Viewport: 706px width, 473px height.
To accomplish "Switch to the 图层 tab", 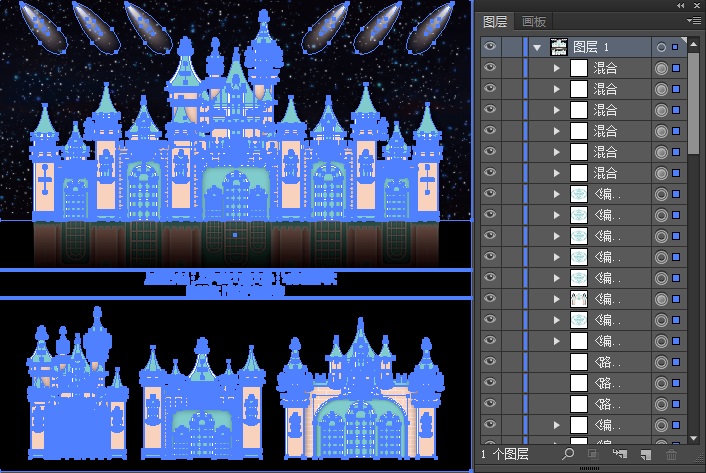I will point(495,21).
